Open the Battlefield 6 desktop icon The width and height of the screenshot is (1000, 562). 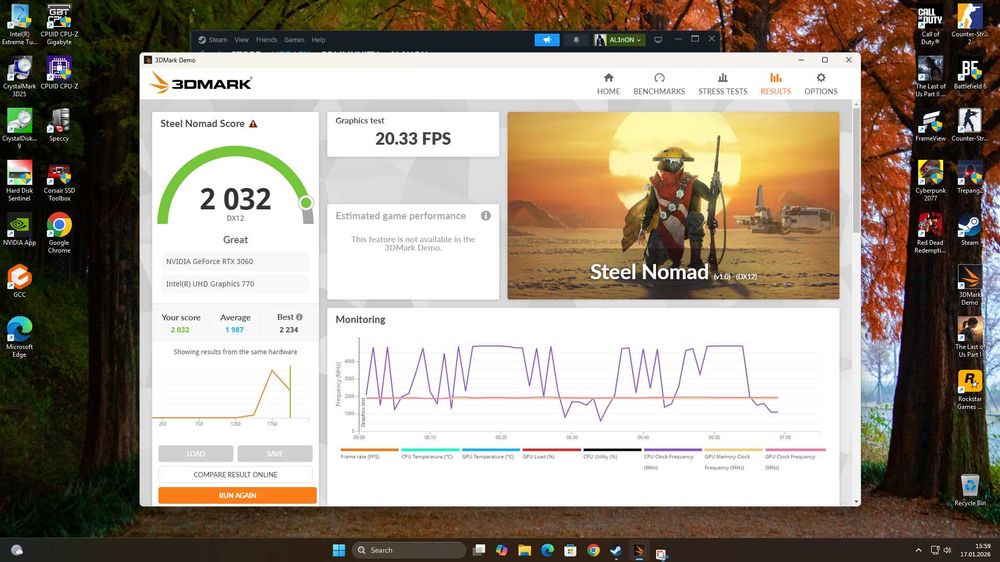[x=969, y=73]
